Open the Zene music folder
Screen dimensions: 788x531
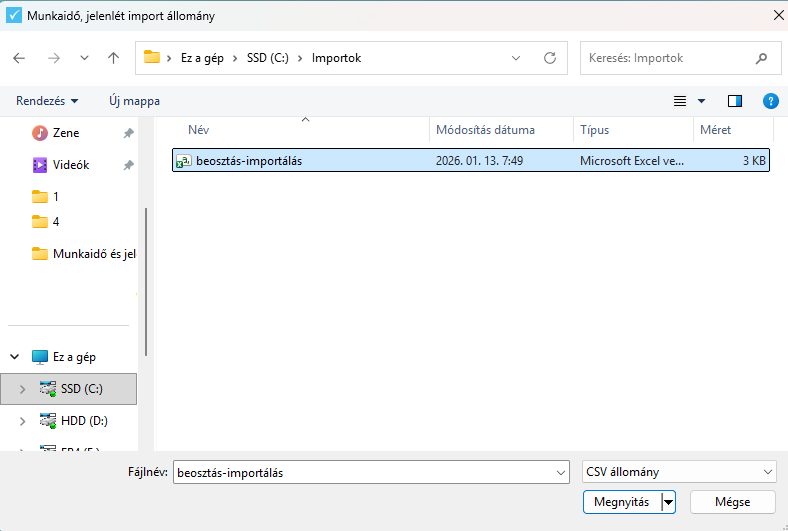coord(66,133)
